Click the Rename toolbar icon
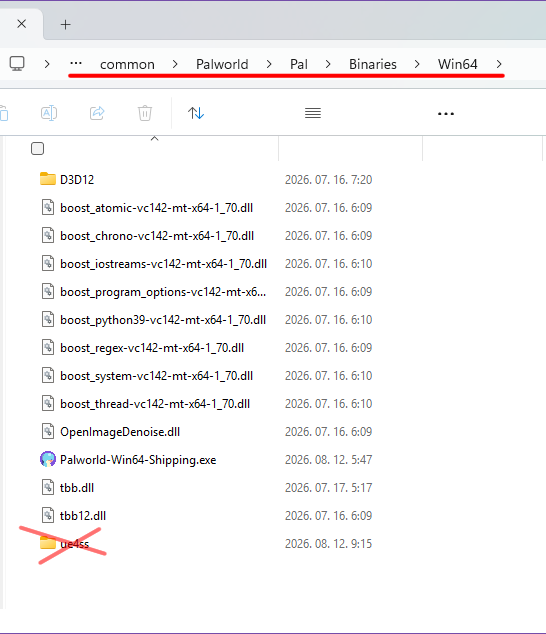The width and height of the screenshot is (546, 634). click(x=49, y=113)
